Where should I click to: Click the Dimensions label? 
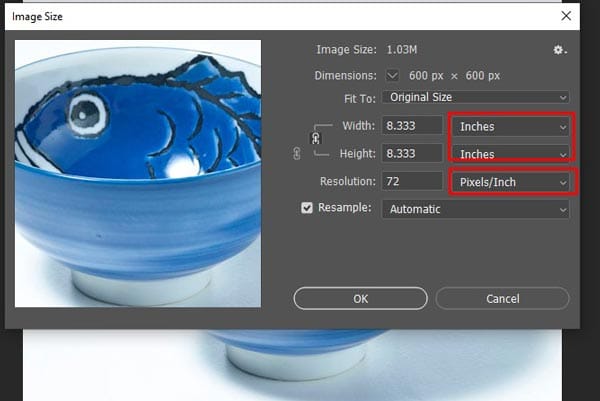pos(346,75)
